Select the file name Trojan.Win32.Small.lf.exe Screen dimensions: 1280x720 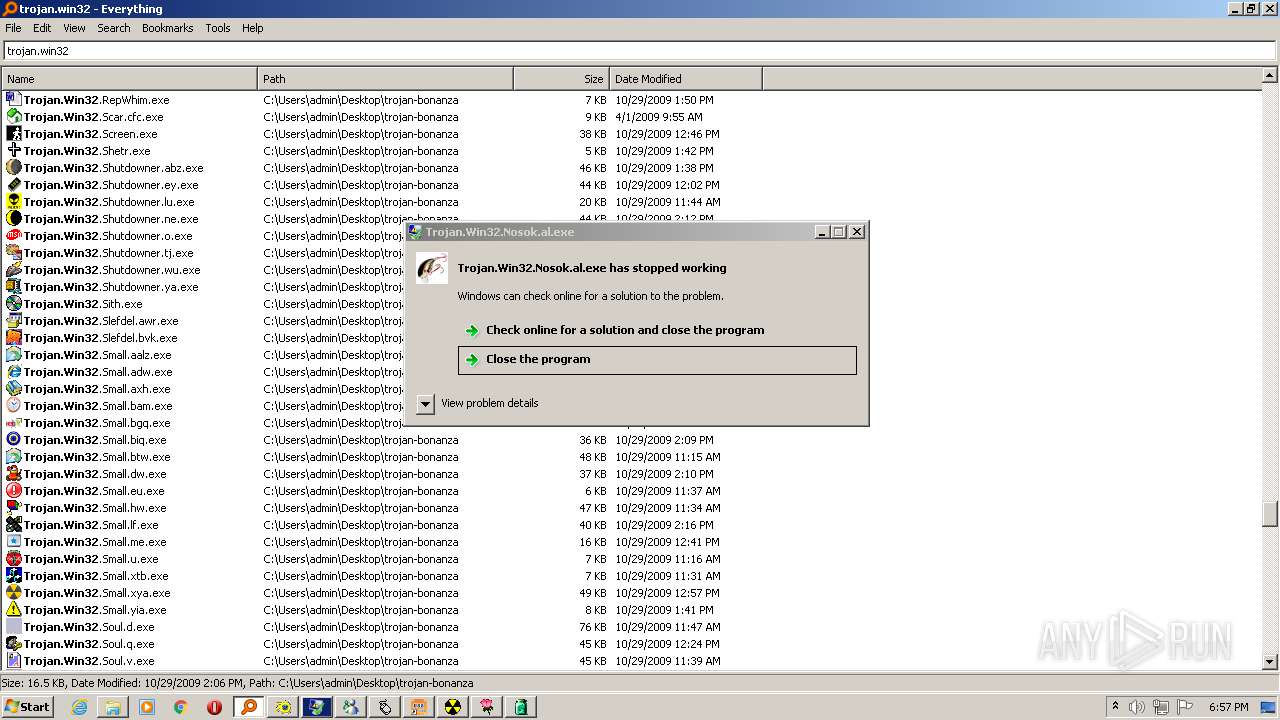(91, 525)
